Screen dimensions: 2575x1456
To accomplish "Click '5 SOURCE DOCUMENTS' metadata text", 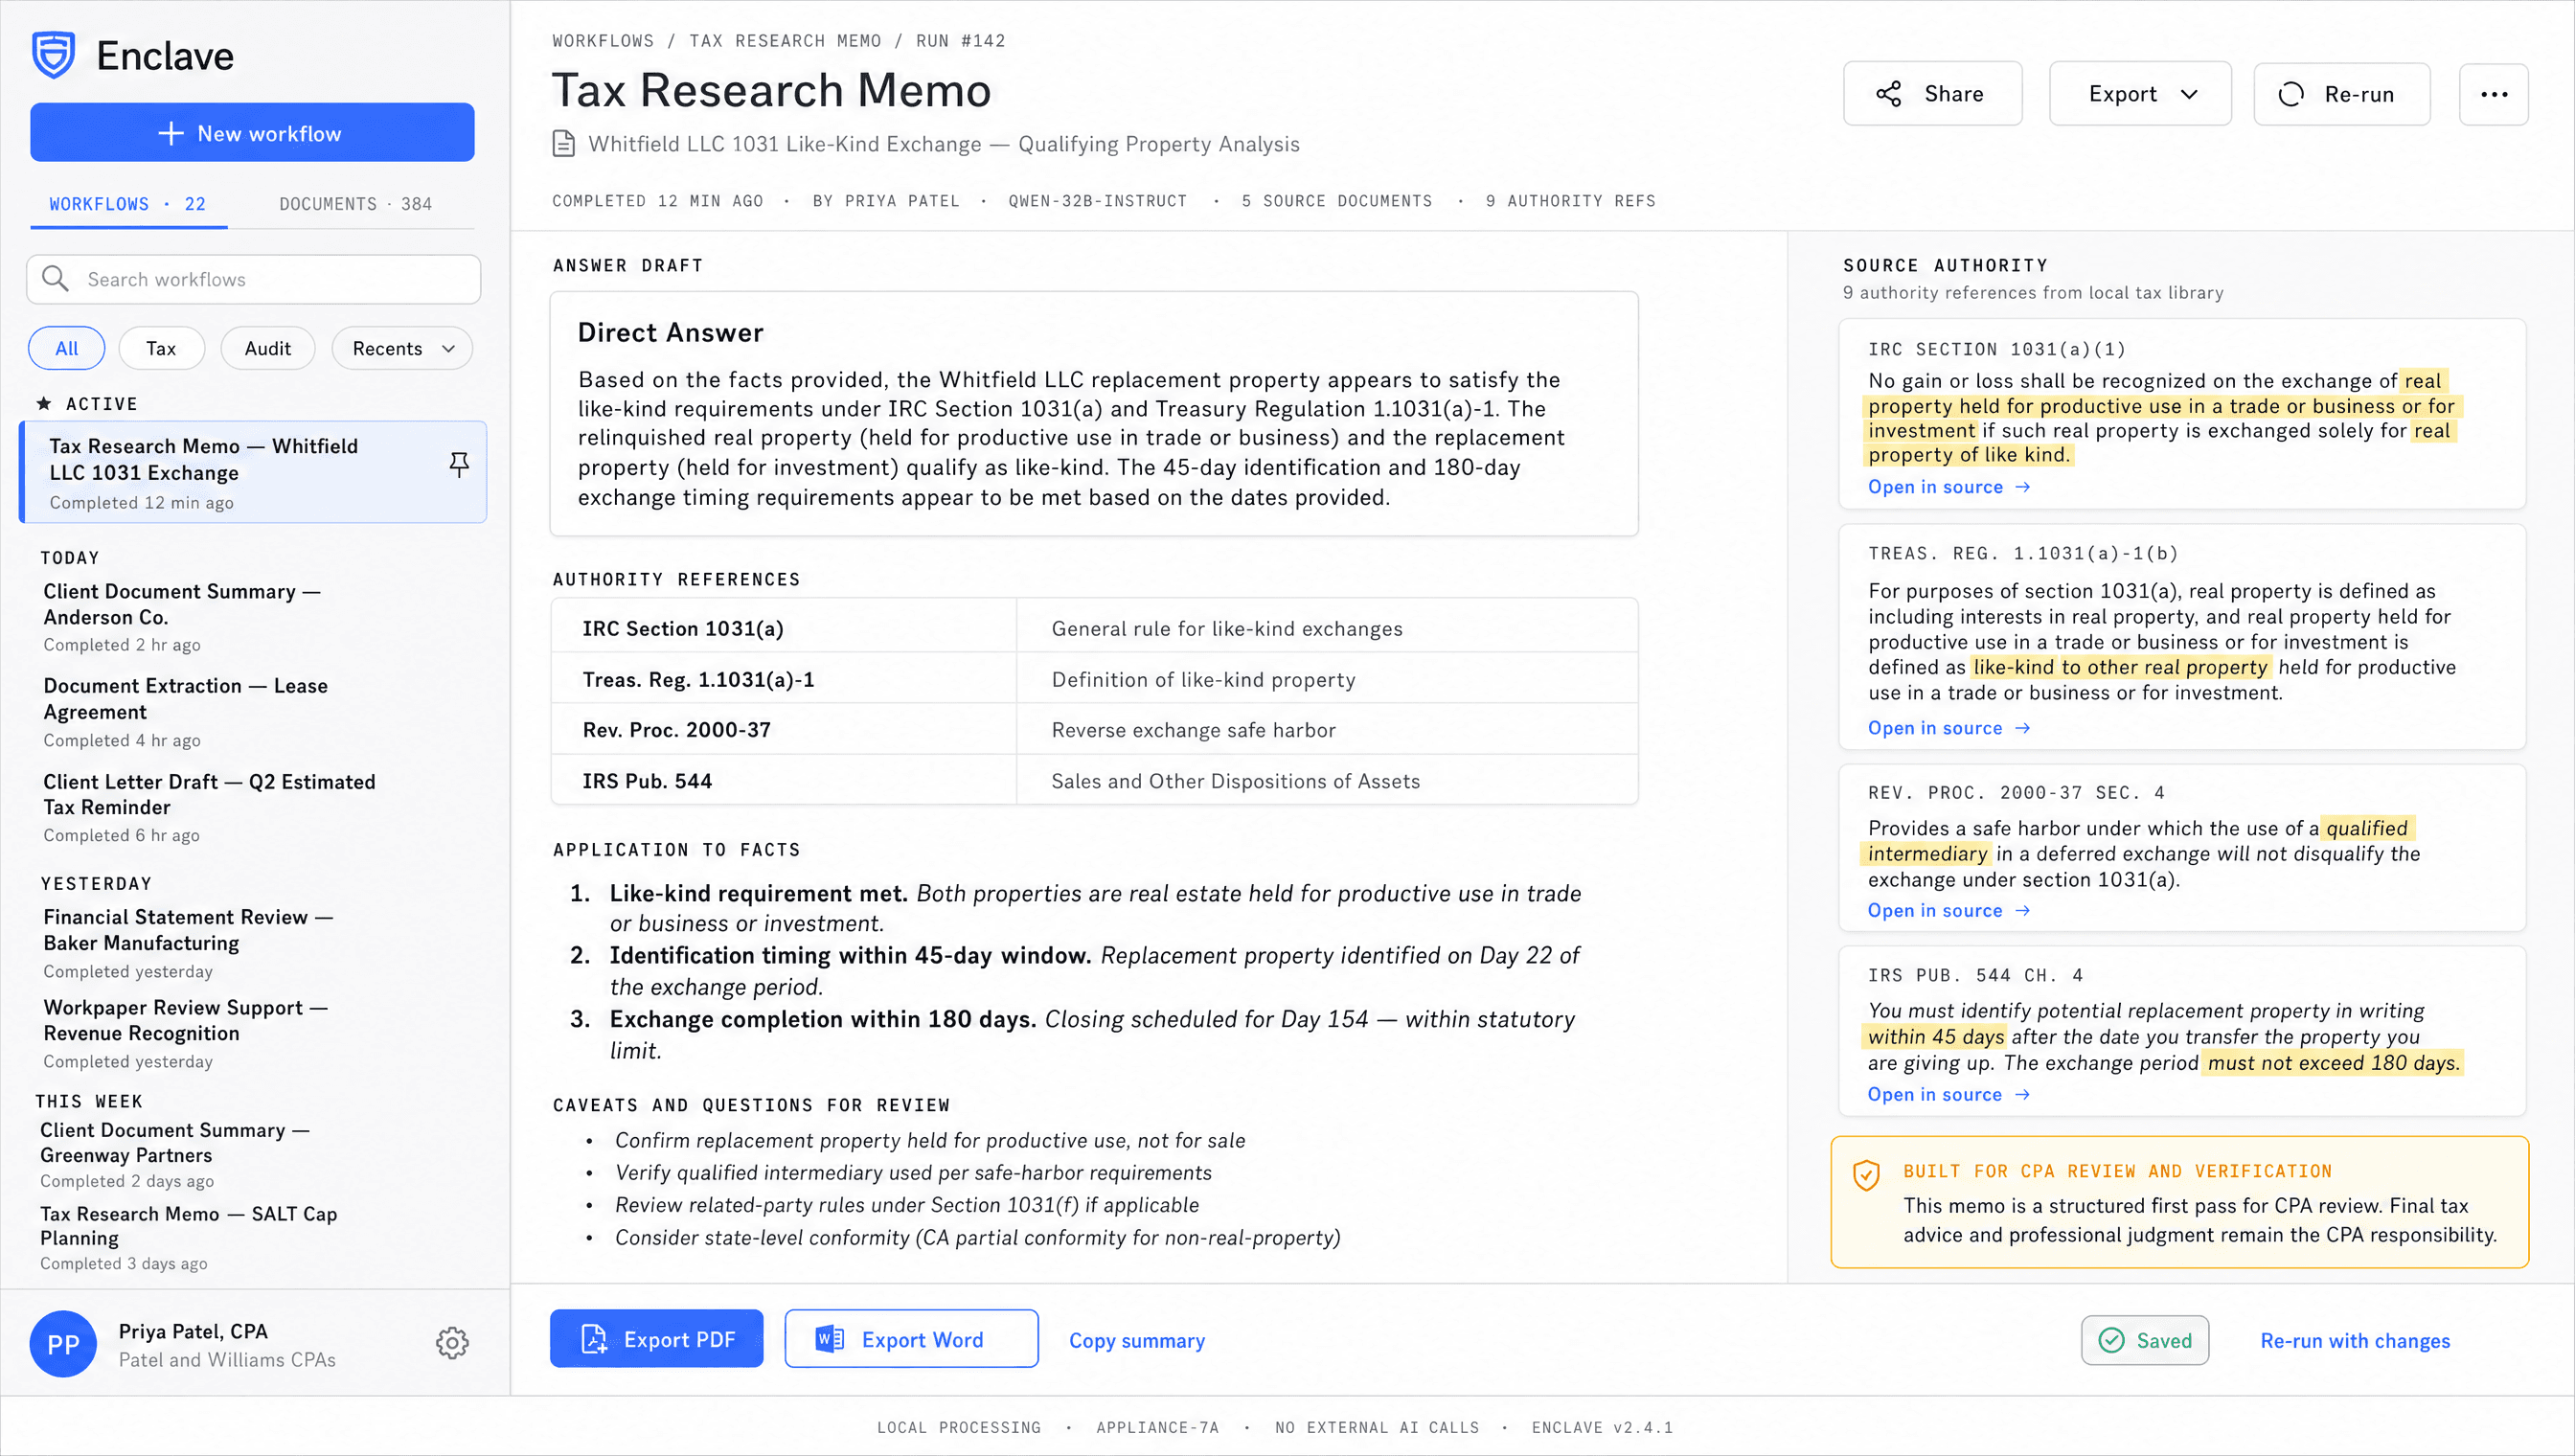I will coord(1336,201).
